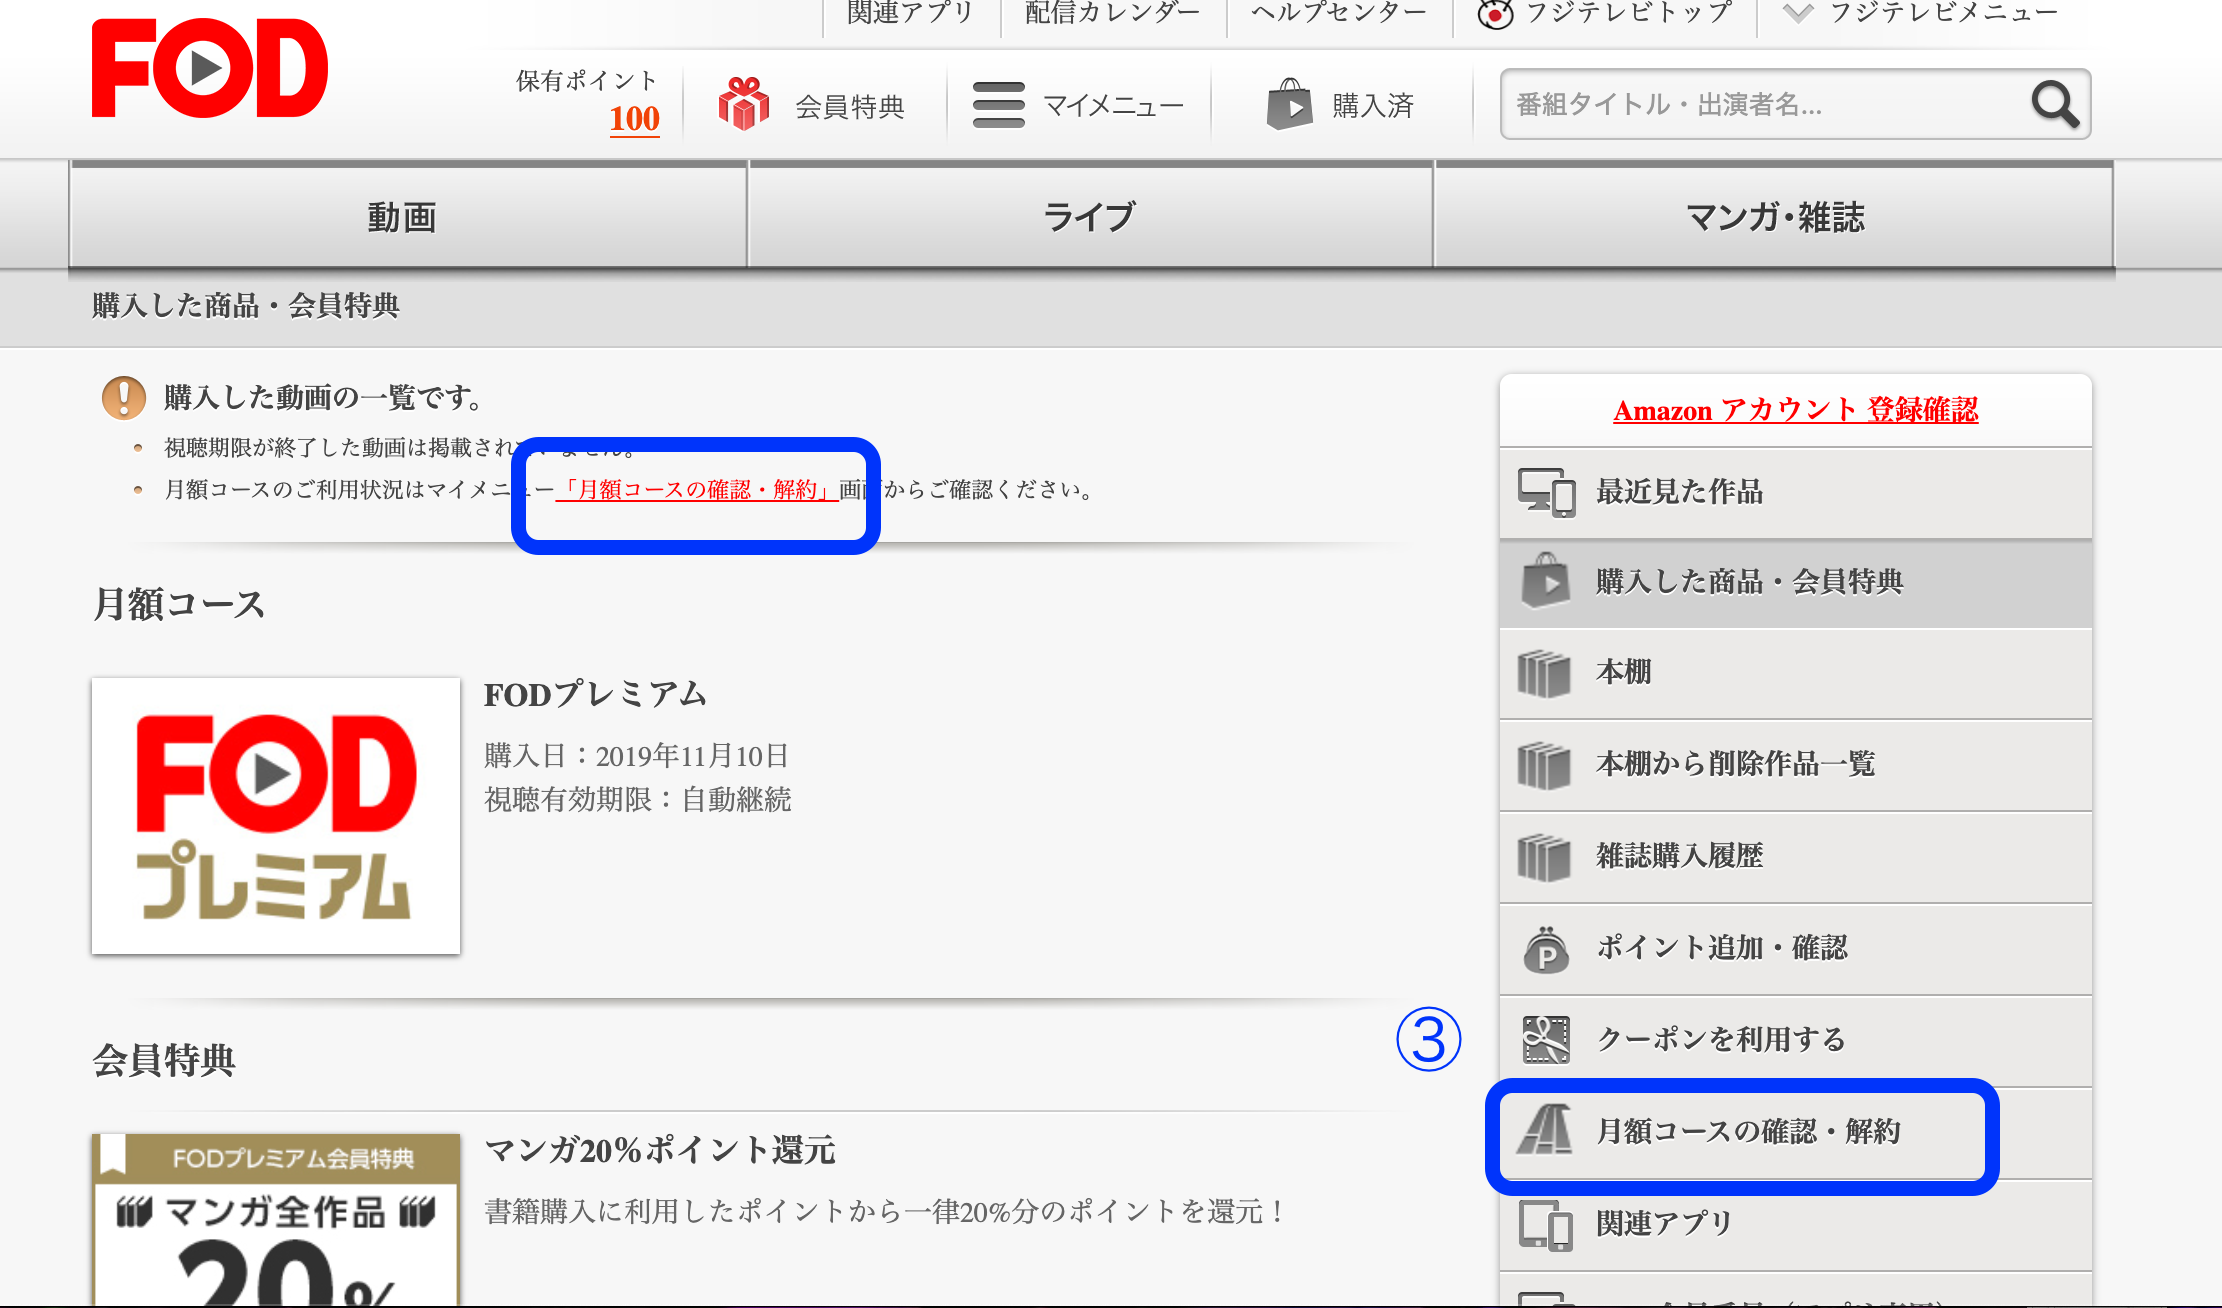Select 最近見た作品 in the sidebar
Viewport: 2222px width, 1308px height.
[1795, 492]
